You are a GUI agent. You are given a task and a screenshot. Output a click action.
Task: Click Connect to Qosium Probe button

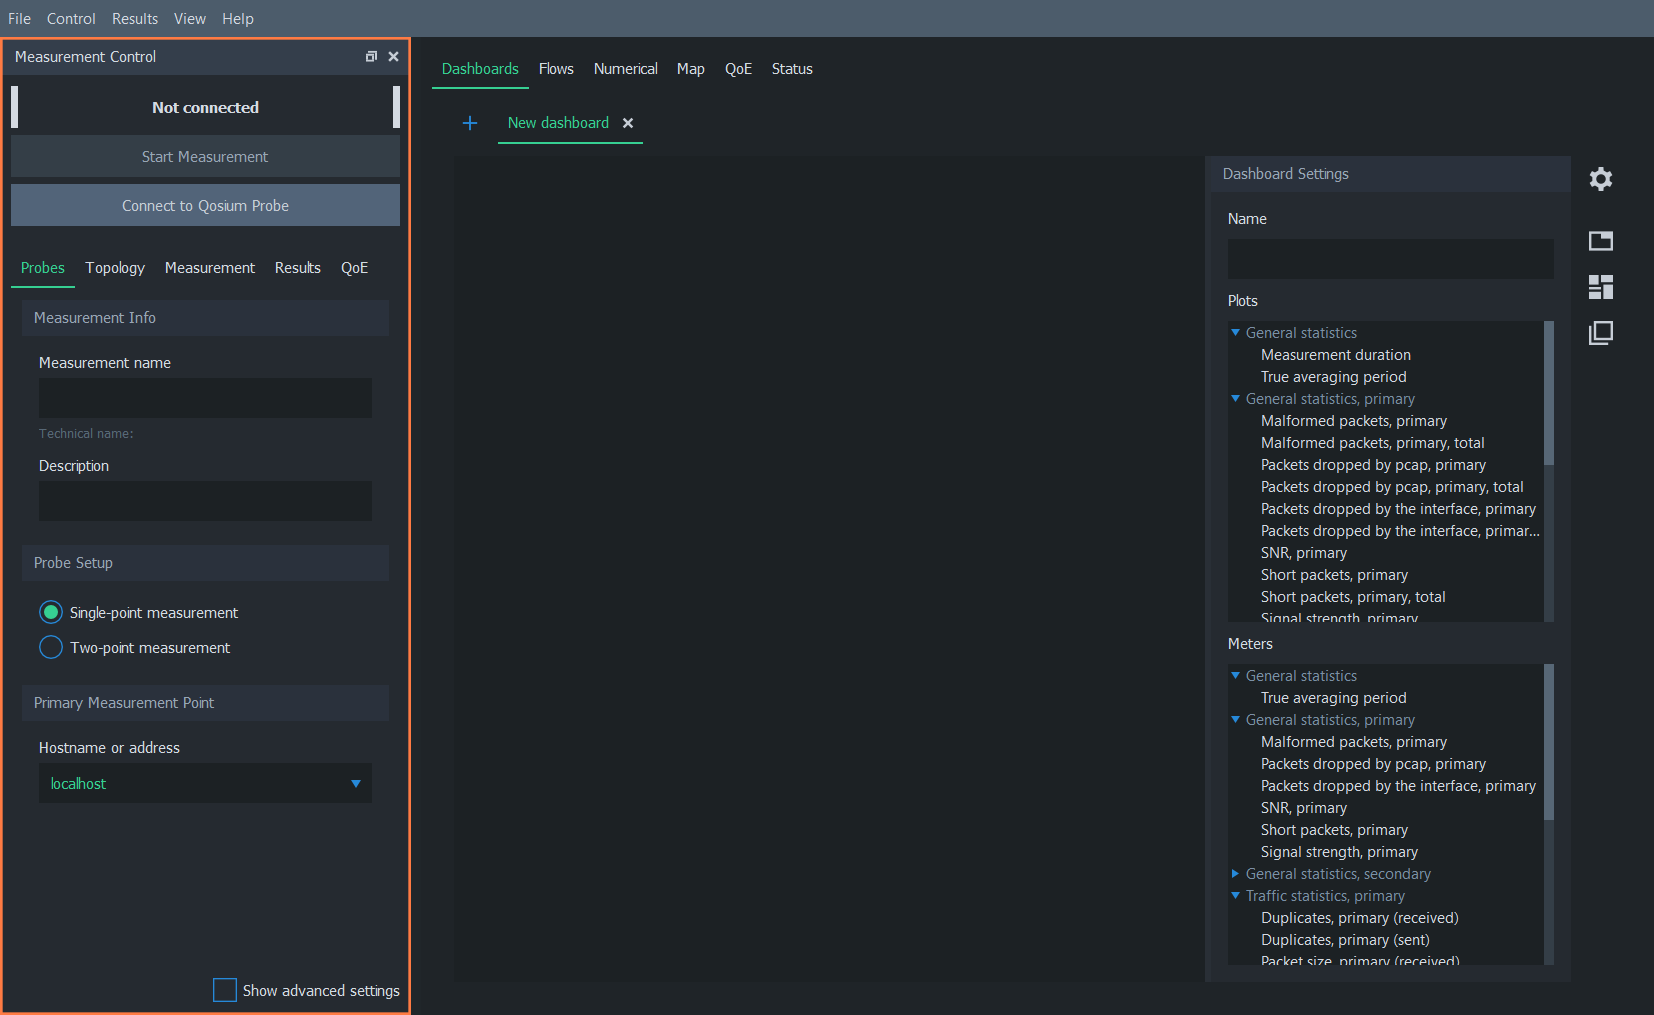pyautogui.click(x=205, y=205)
